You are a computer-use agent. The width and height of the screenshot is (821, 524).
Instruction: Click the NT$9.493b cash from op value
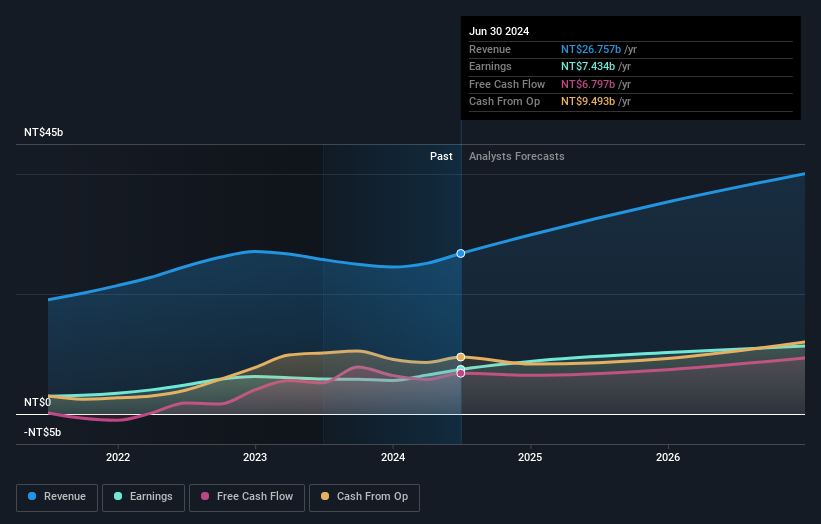point(587,102)
